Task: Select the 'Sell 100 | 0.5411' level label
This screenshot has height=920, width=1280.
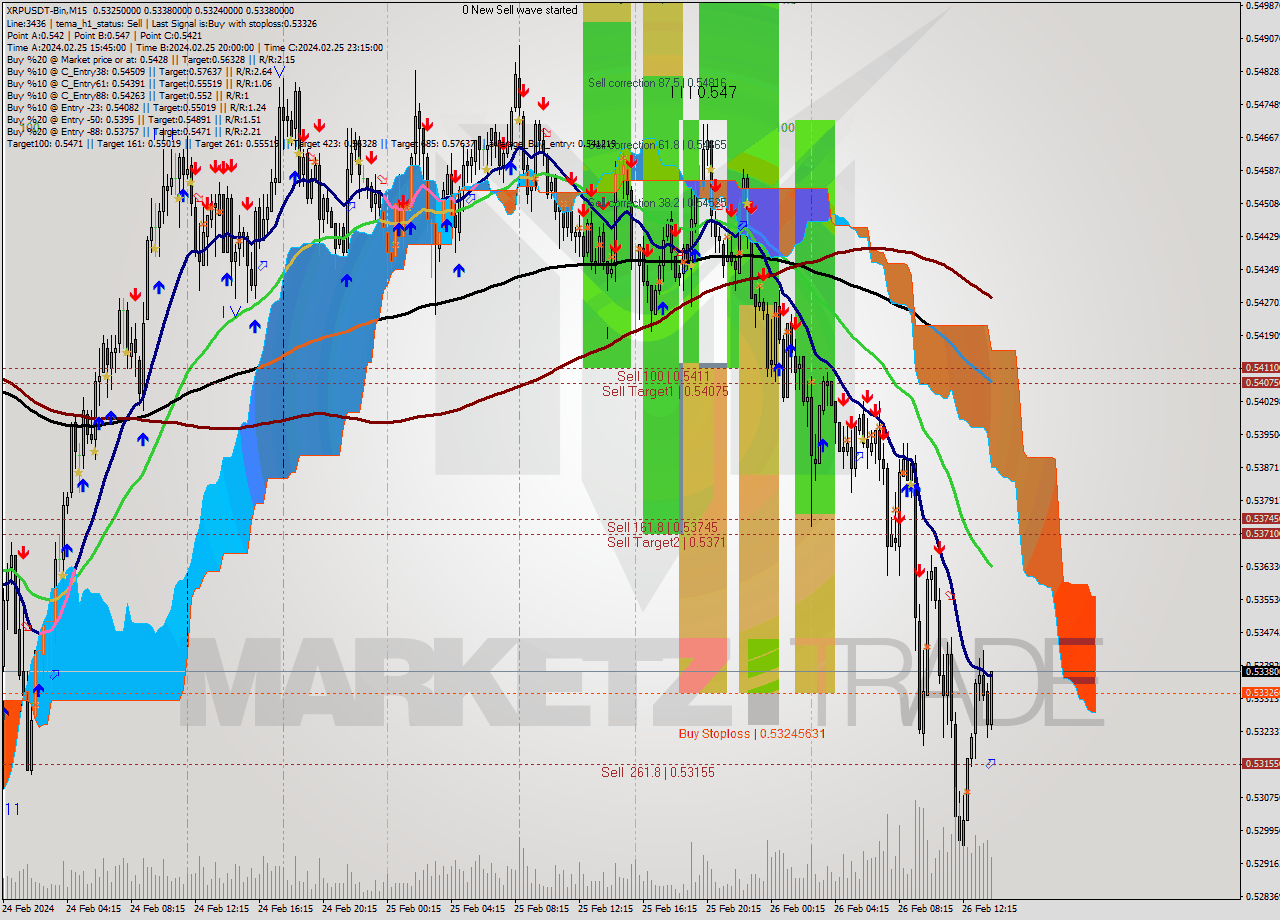Action: 663,376
